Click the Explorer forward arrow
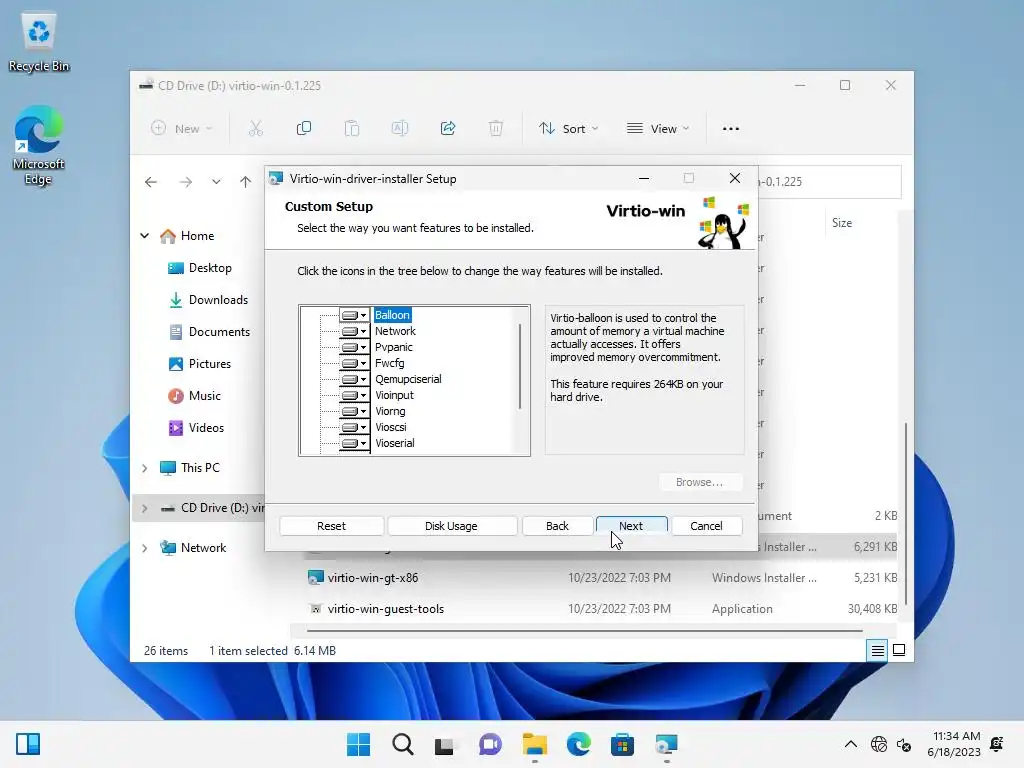The image size is (1024, 768). (x=186, y=182)
